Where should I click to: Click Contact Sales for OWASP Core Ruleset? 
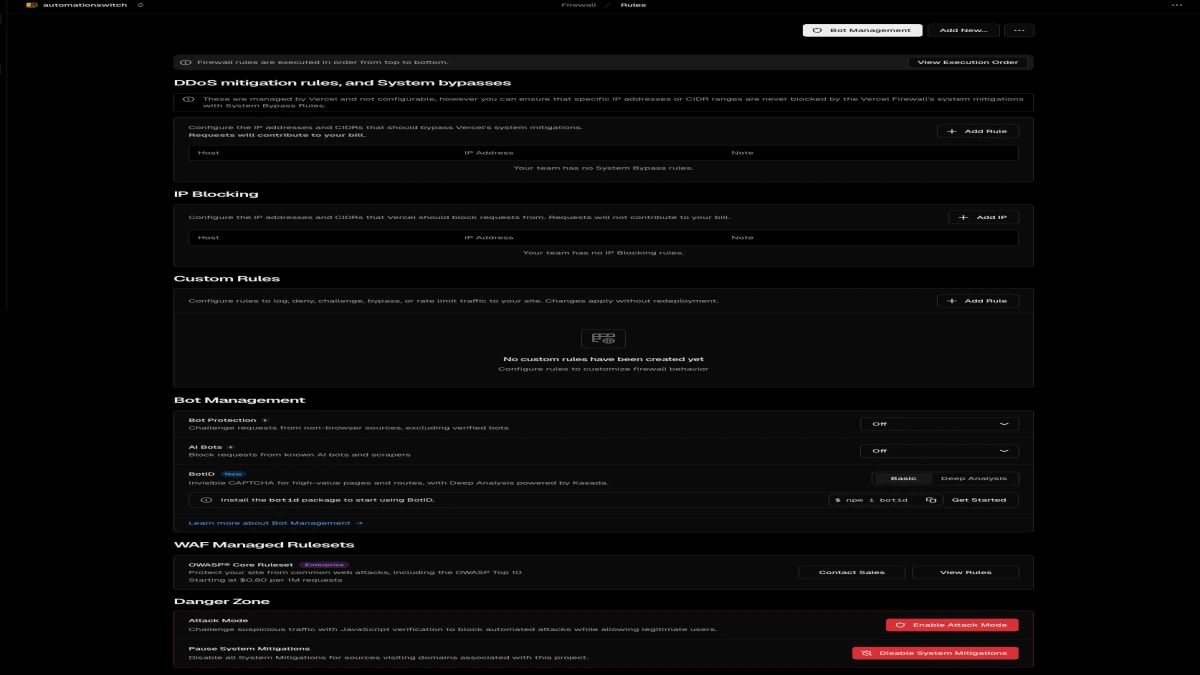(851, 571)
